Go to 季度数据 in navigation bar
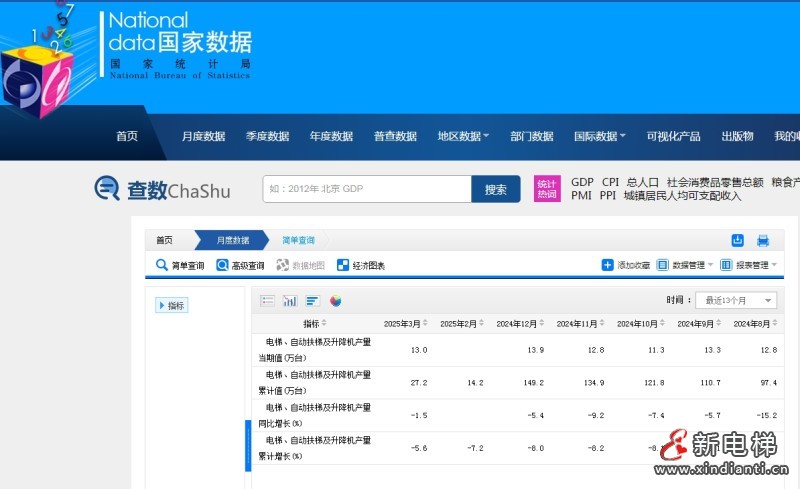This screenshot has width=800, height=489. tap(267, 136)
